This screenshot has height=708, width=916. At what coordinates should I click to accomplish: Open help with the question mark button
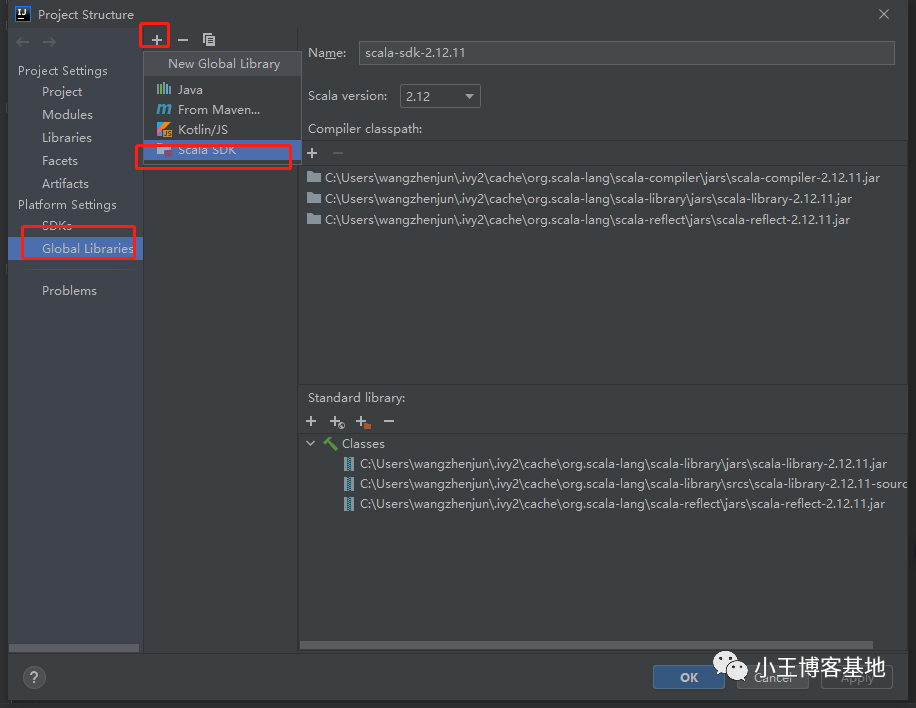coord(34,677)
